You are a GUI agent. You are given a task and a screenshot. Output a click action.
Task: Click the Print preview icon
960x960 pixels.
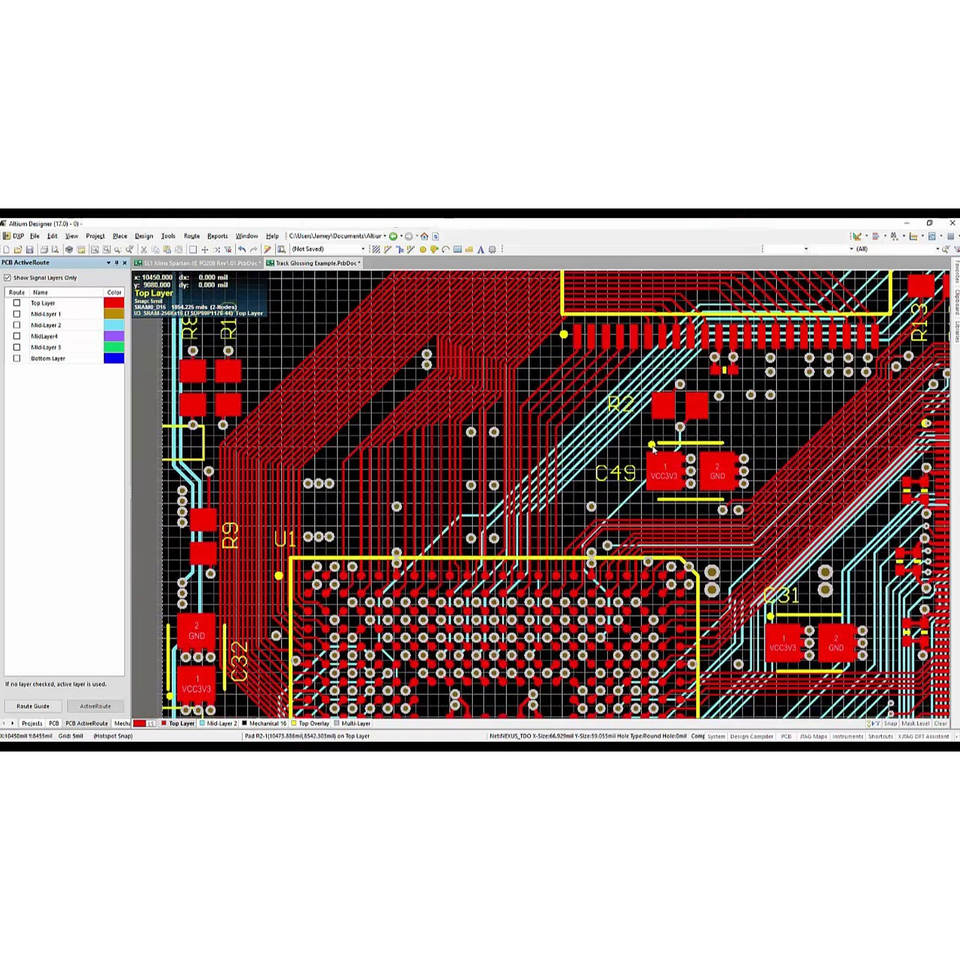click(x=54, y=249)
